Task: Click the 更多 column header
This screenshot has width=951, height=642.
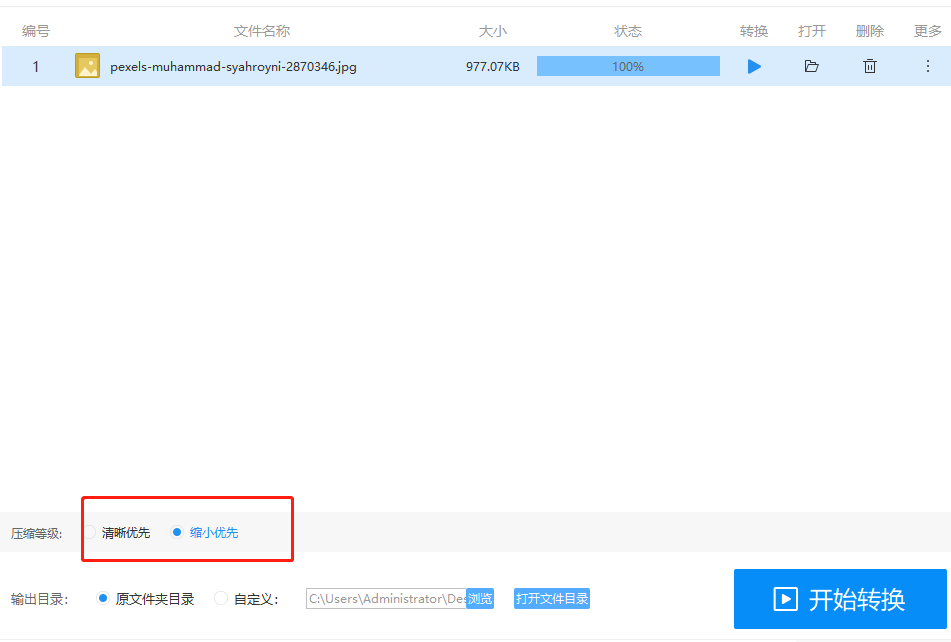Action: click(927, 31)
